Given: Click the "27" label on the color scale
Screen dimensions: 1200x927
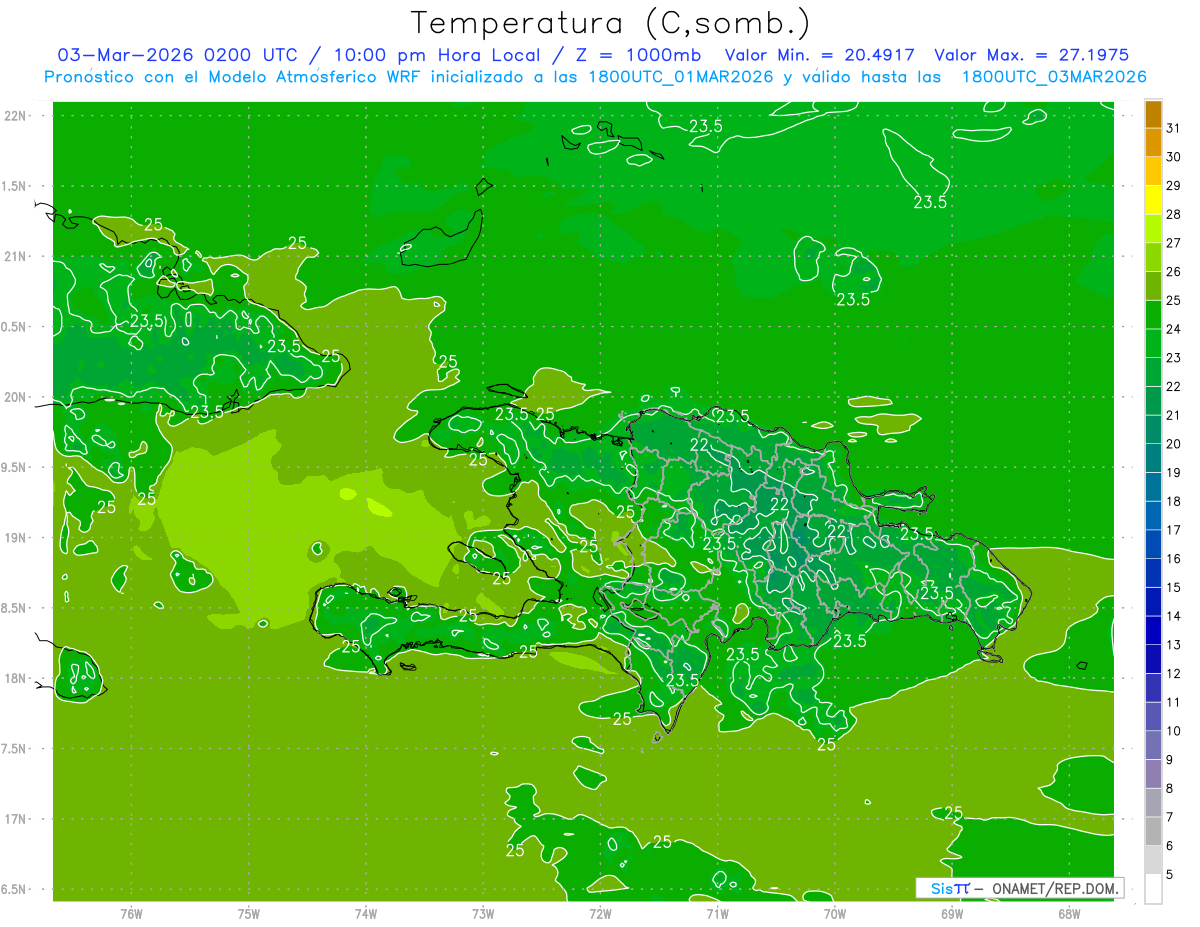Looking at the screenshot, I should coord(1174,243).
